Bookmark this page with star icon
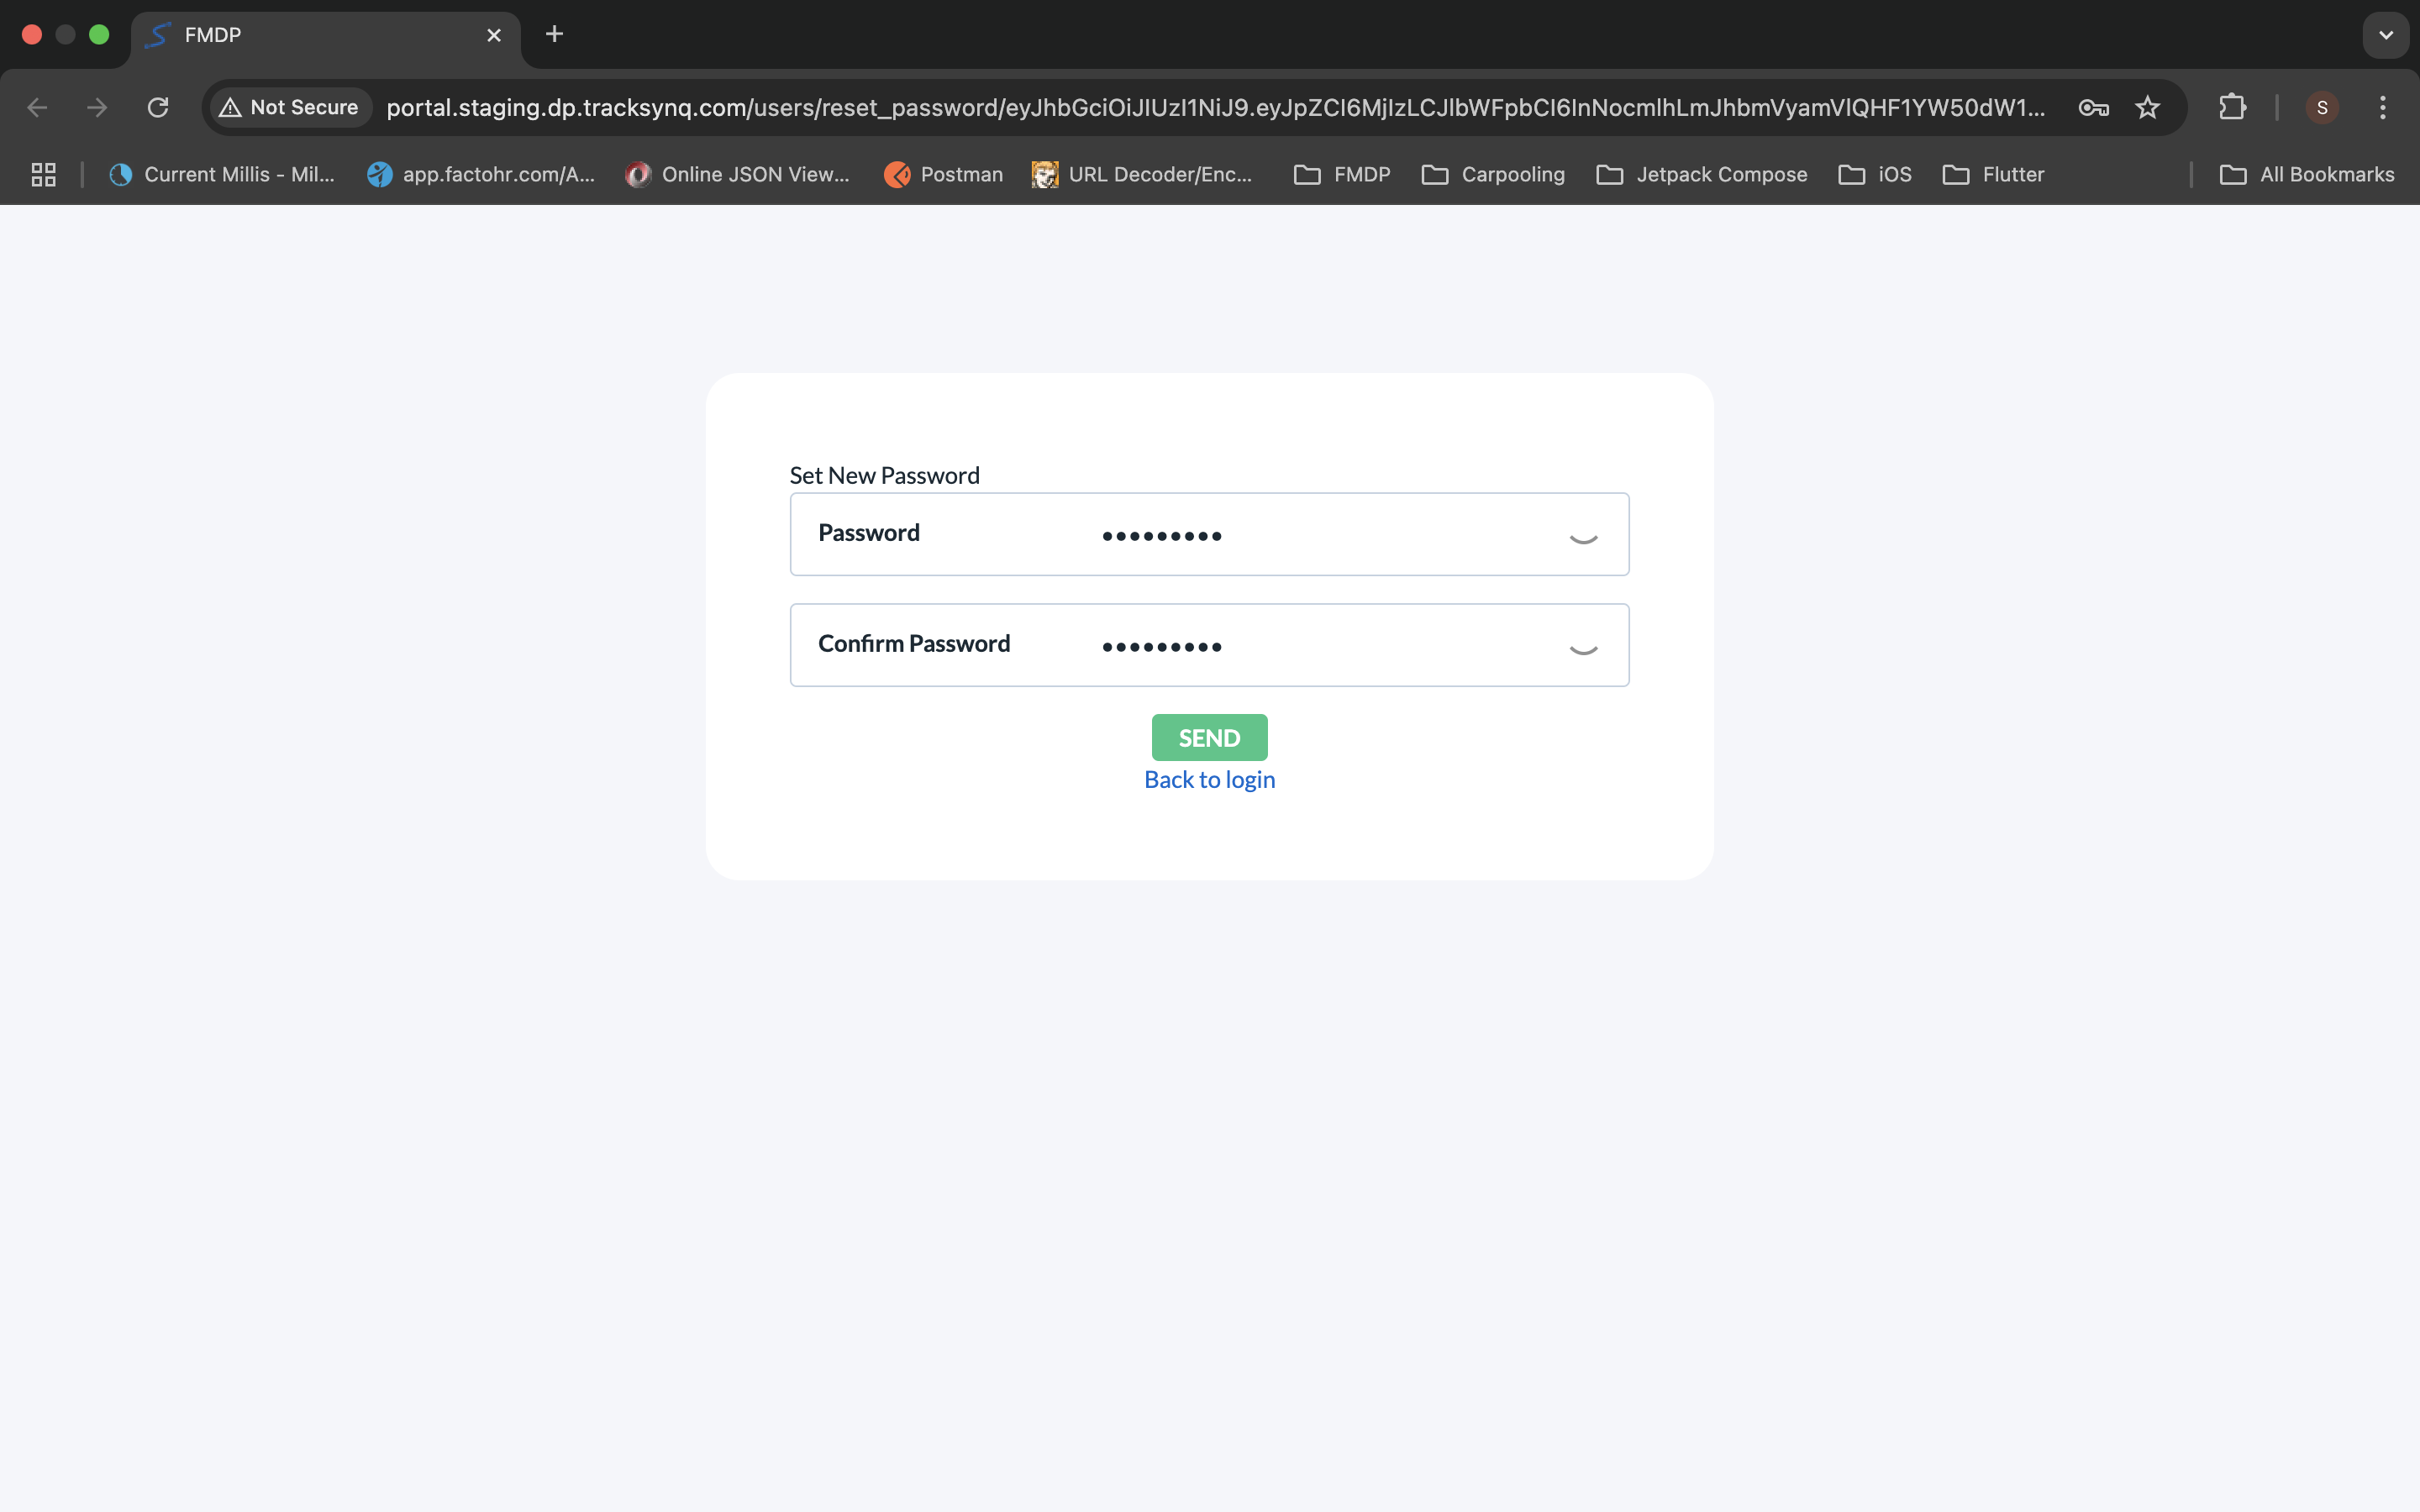This screenshot has height=1512, width=2420. click(2147, 107)
